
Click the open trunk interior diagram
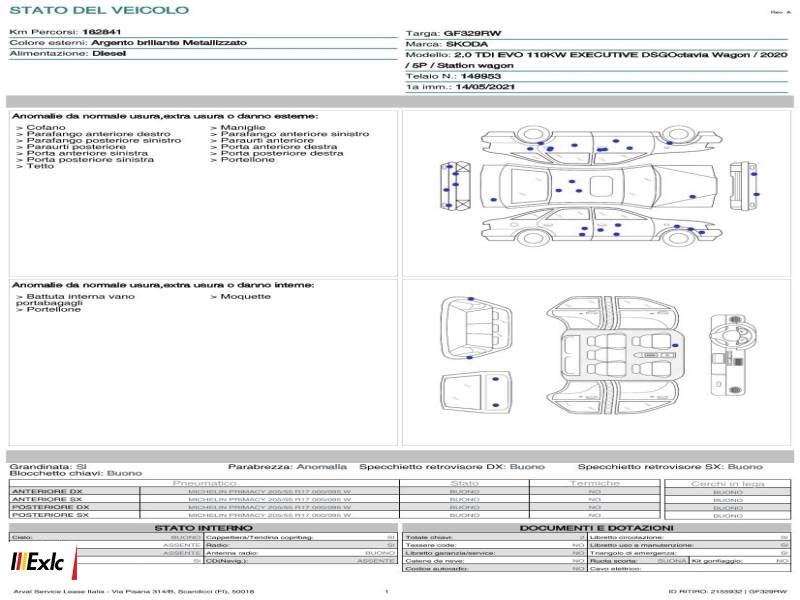[475, 328]
